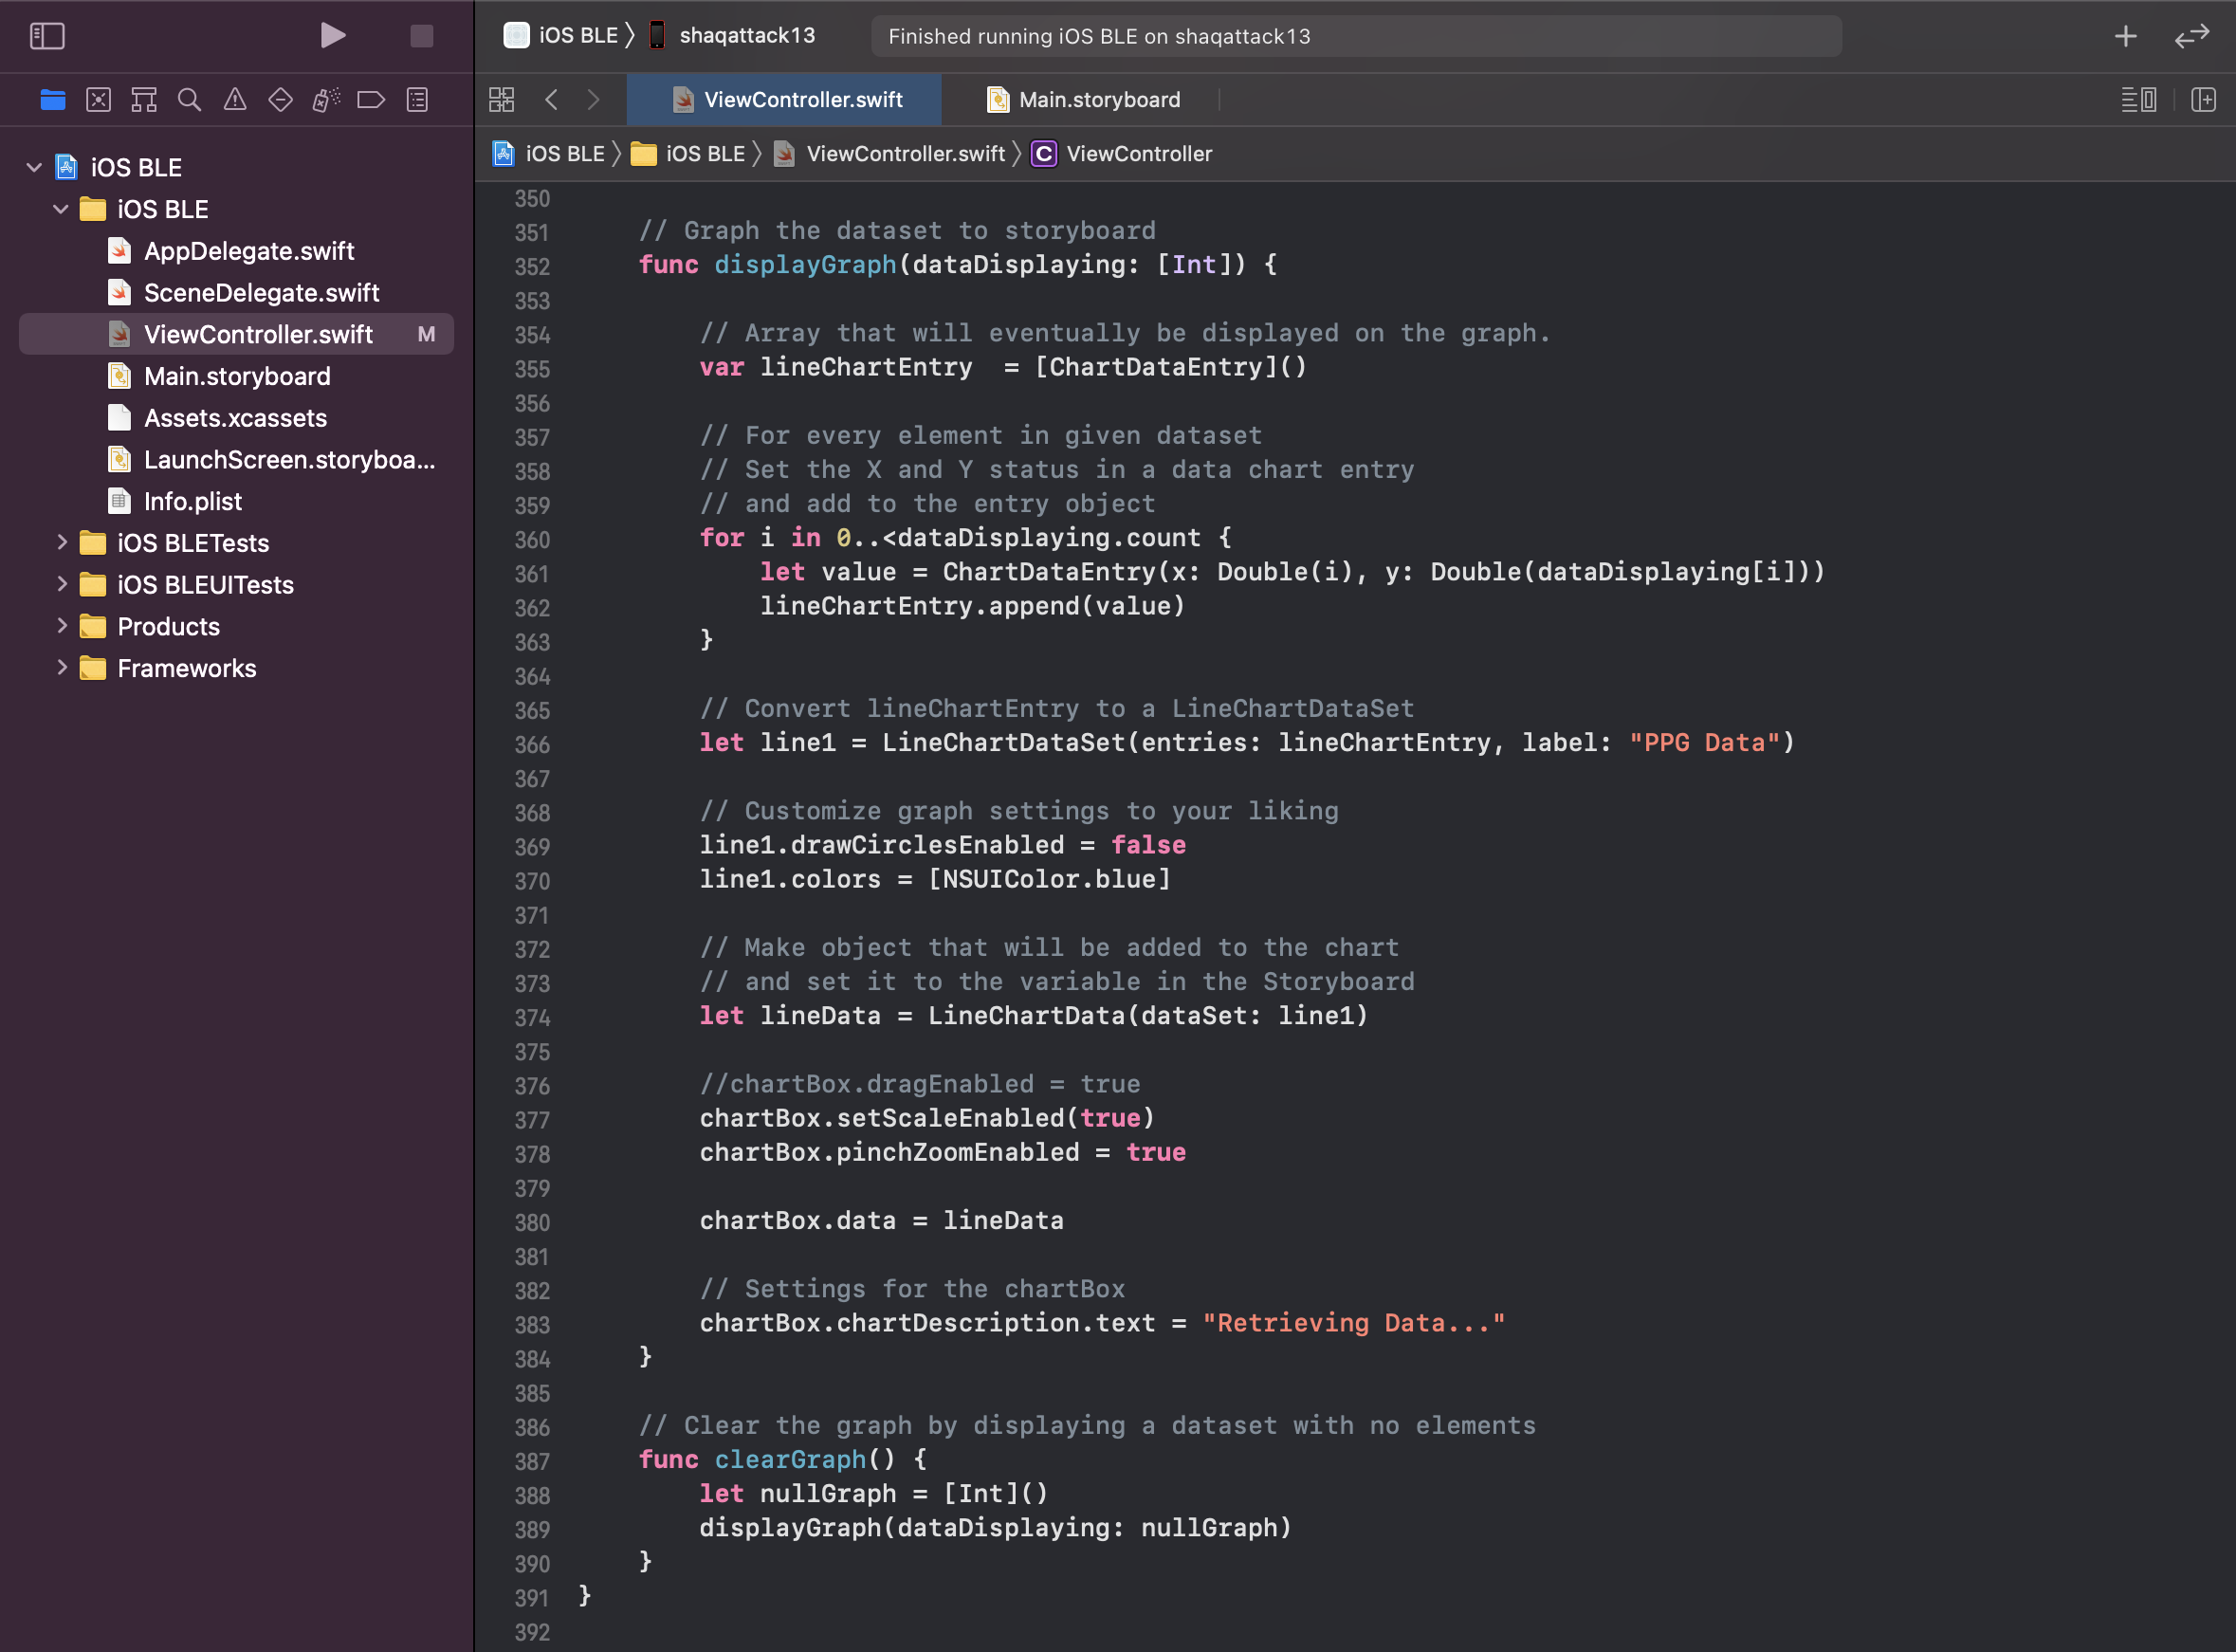Click the "Retrieving Data..." string
The width and height of the screenshot is (2236, 1652).
(x=1354, y=1323)
